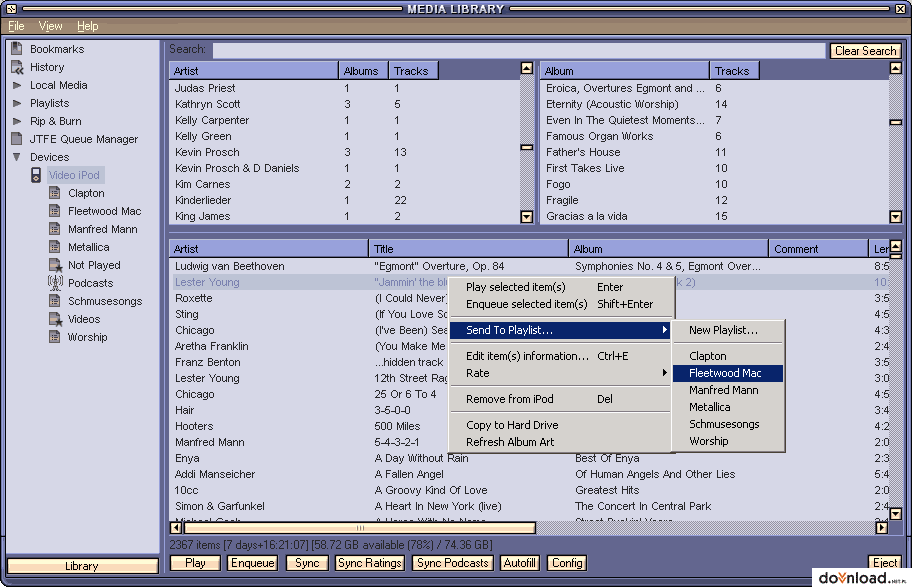This screenshot has width=912, height=587.
Task: Choose Remove from iPod in context menu
Action: 561,399
